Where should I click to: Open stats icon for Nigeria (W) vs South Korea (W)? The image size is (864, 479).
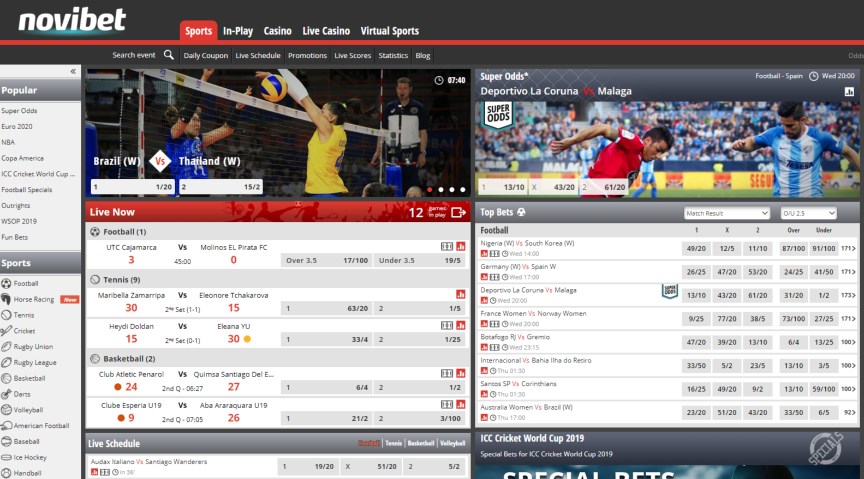point(484,254)
